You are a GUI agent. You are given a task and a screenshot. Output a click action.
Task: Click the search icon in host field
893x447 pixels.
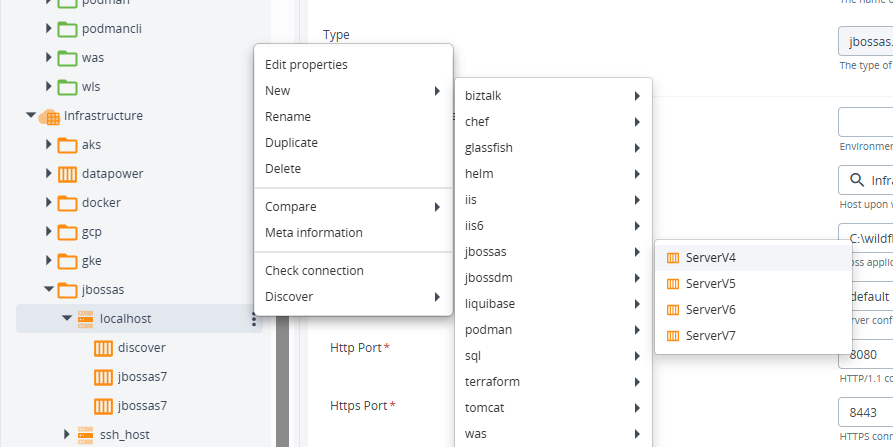click(x=856, y=181)
